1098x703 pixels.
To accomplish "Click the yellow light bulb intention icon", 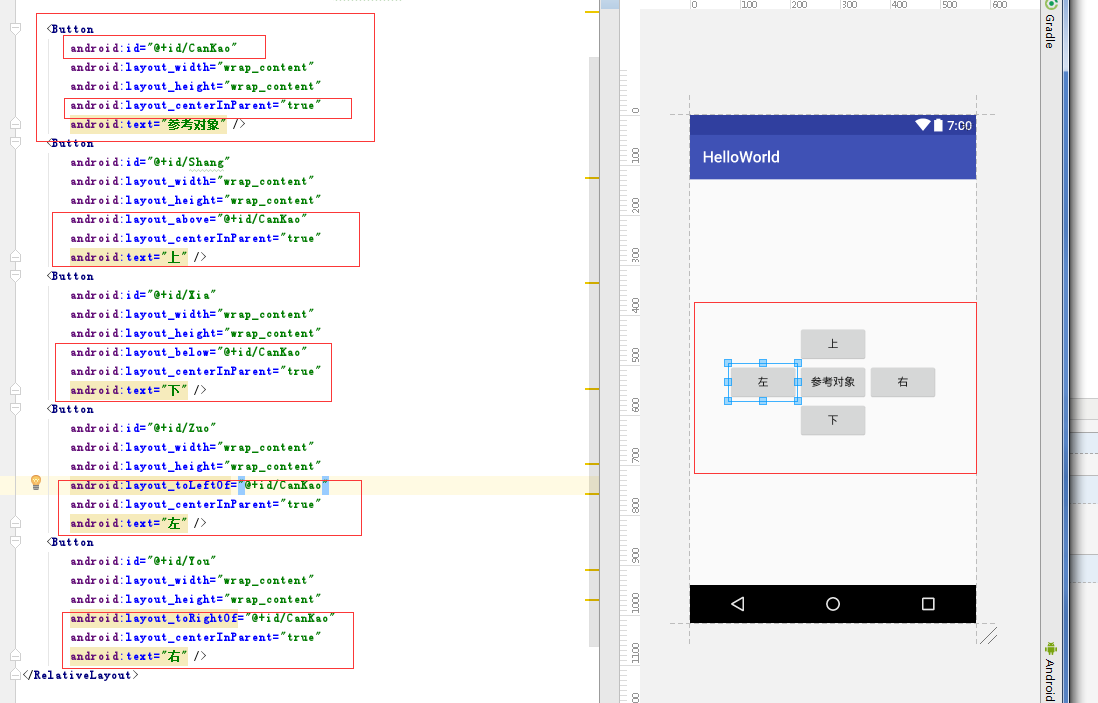I will pyautogui.click(x=36, y=482).
